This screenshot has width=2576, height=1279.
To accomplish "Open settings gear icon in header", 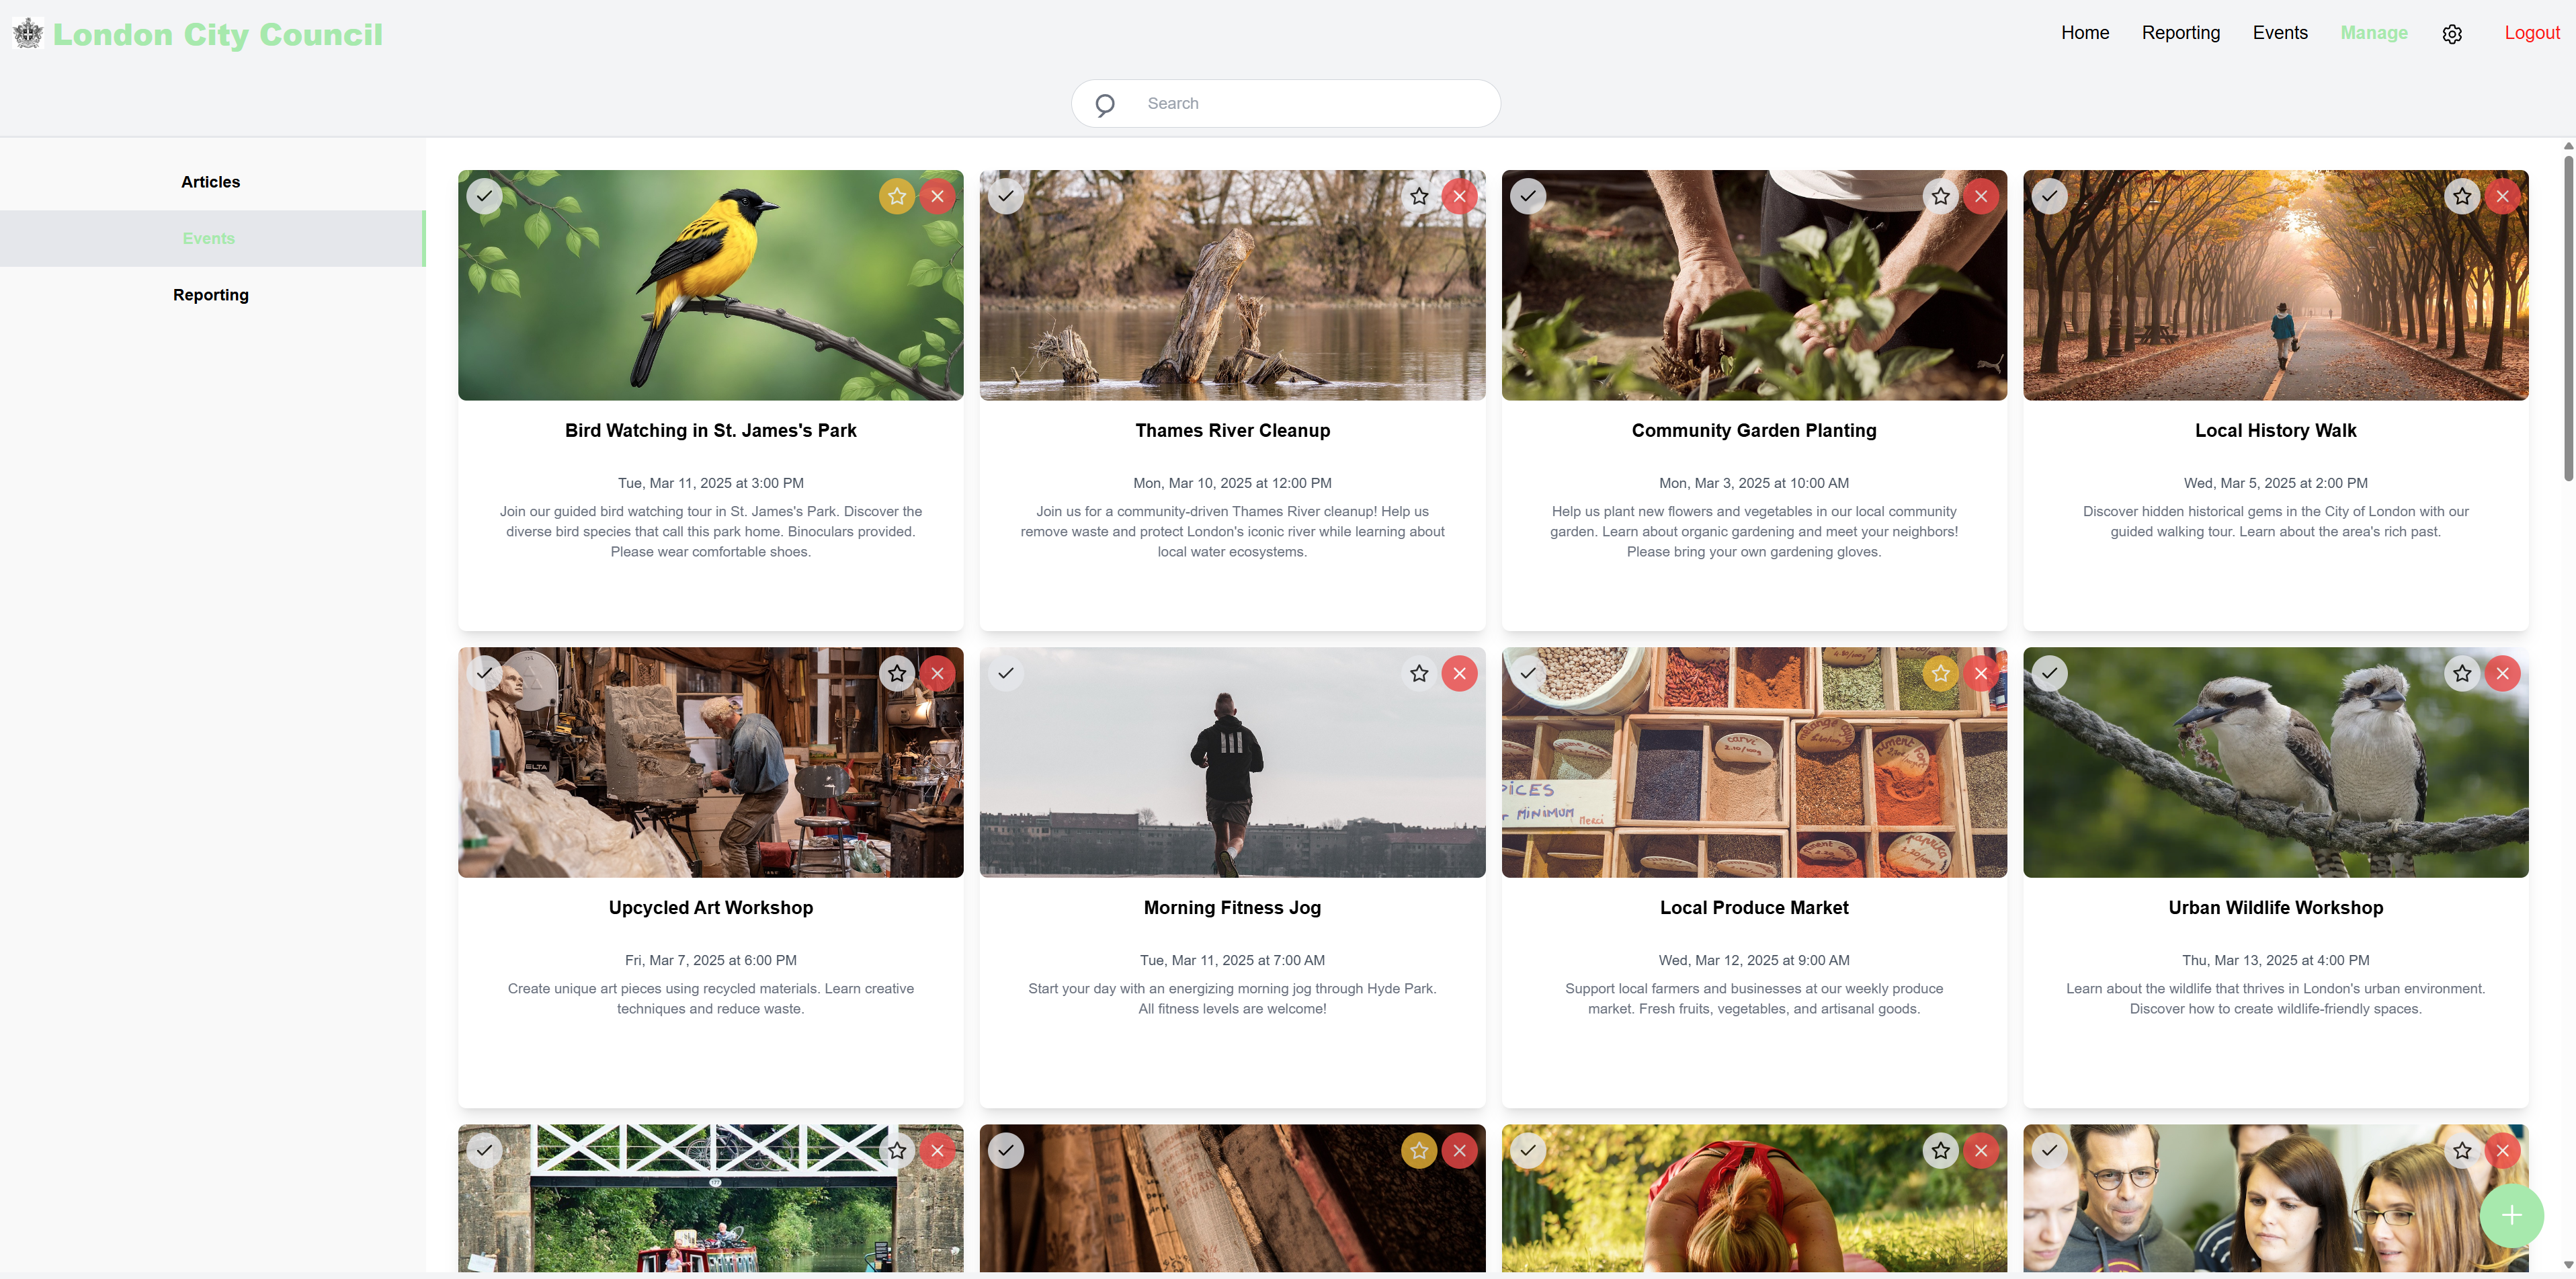I will pyautogui.click(x=2452, y=34).
